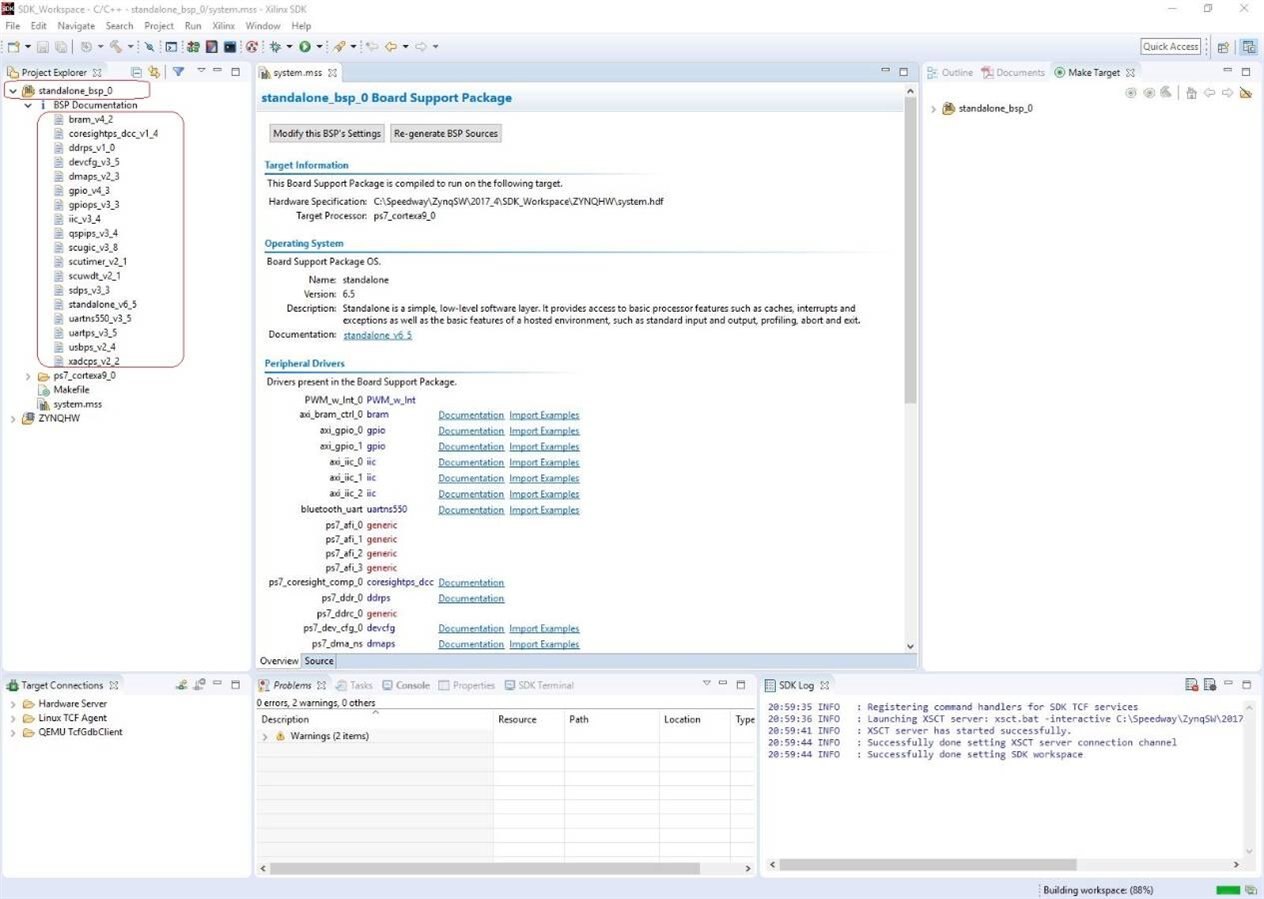Click Modify this BSP's Settings button
Image resolution: width=1264 pixels, height=899 pixels.
point(327,134)
